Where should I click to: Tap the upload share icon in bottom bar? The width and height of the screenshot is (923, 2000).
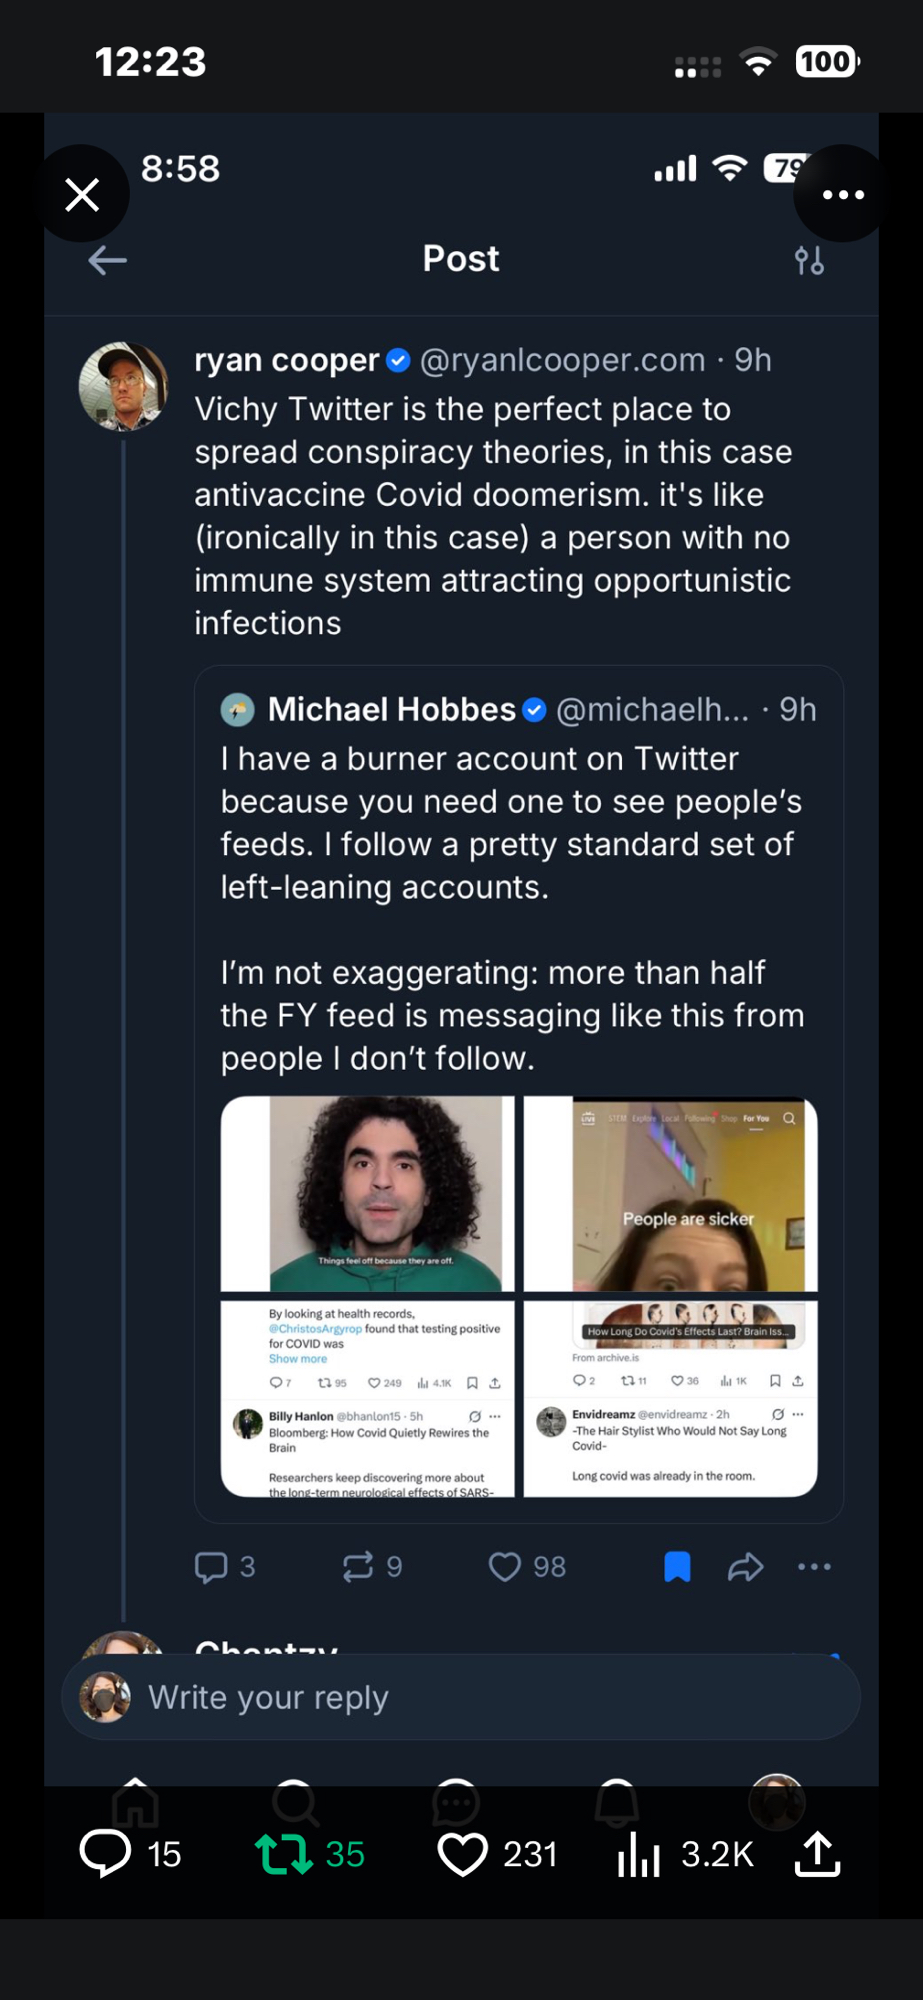(817, 1853)
